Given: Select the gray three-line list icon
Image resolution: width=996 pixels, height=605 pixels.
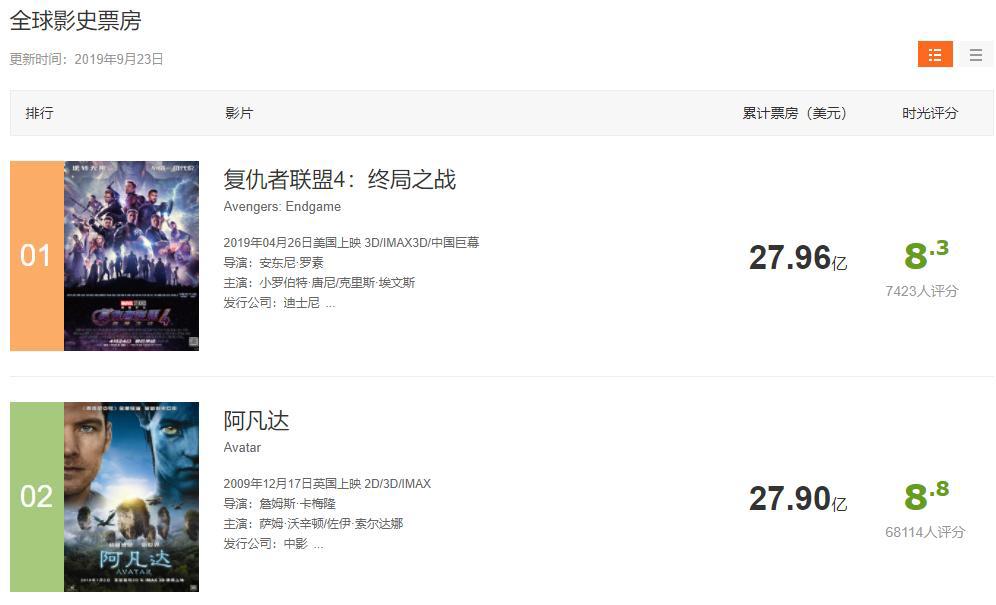Looking at the screenshot, I should (x=976, y=55).
